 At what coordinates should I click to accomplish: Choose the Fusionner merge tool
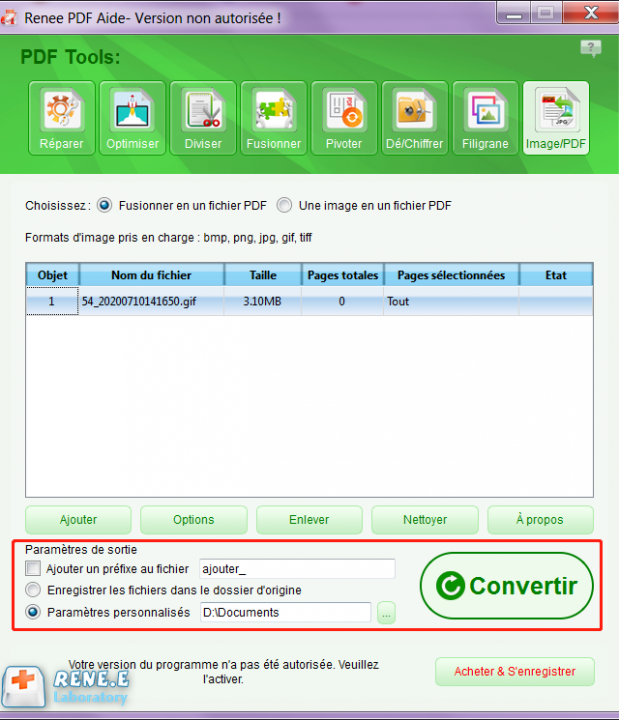(x=274, y=118)
